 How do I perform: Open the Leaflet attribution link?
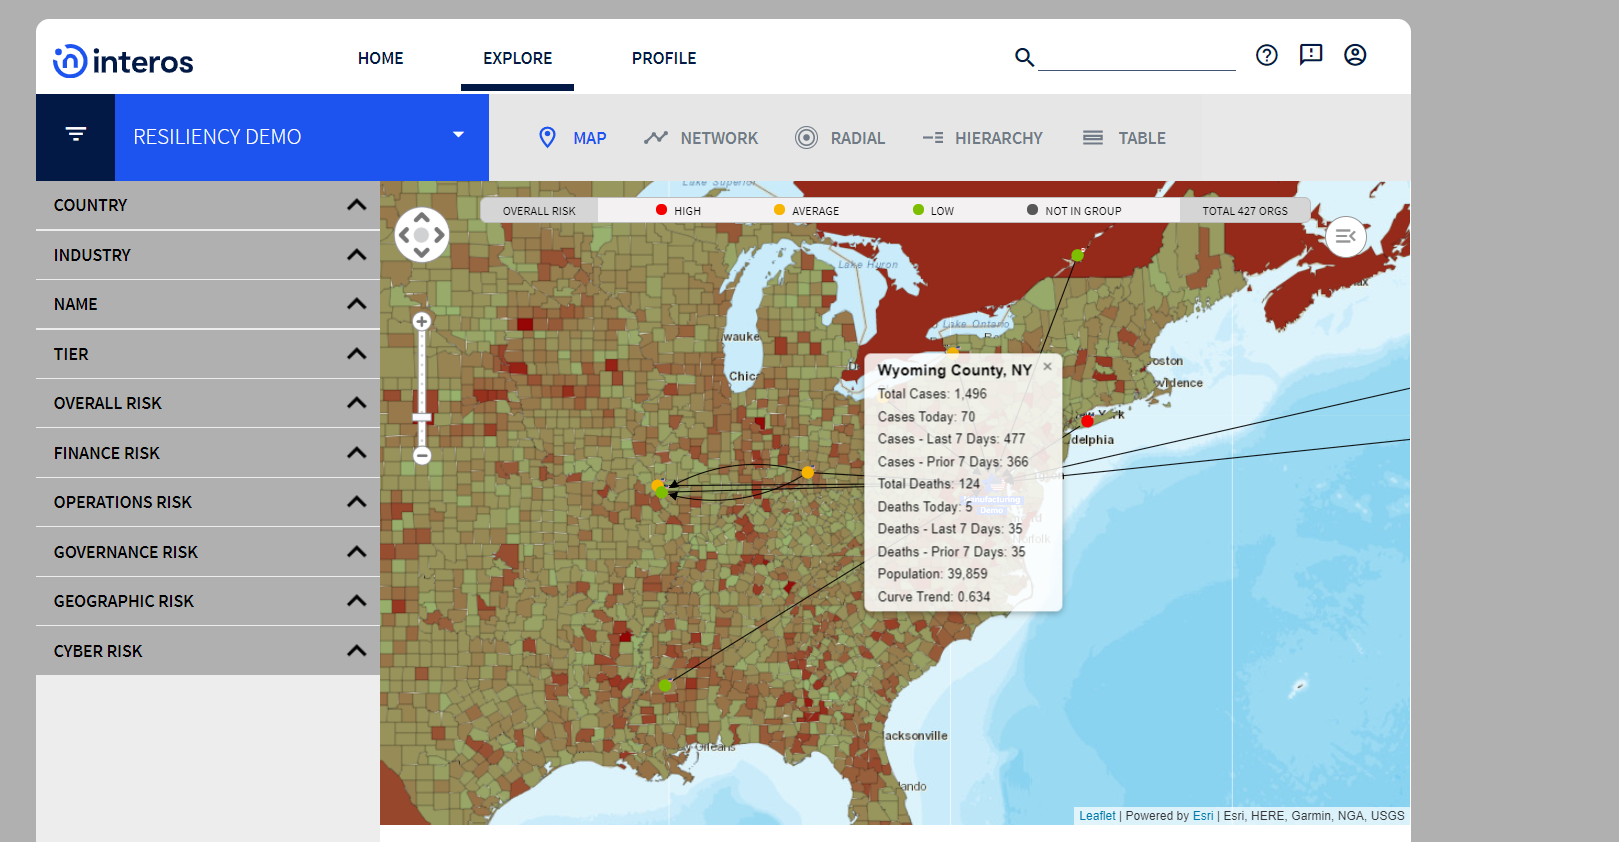(1097, 816)
